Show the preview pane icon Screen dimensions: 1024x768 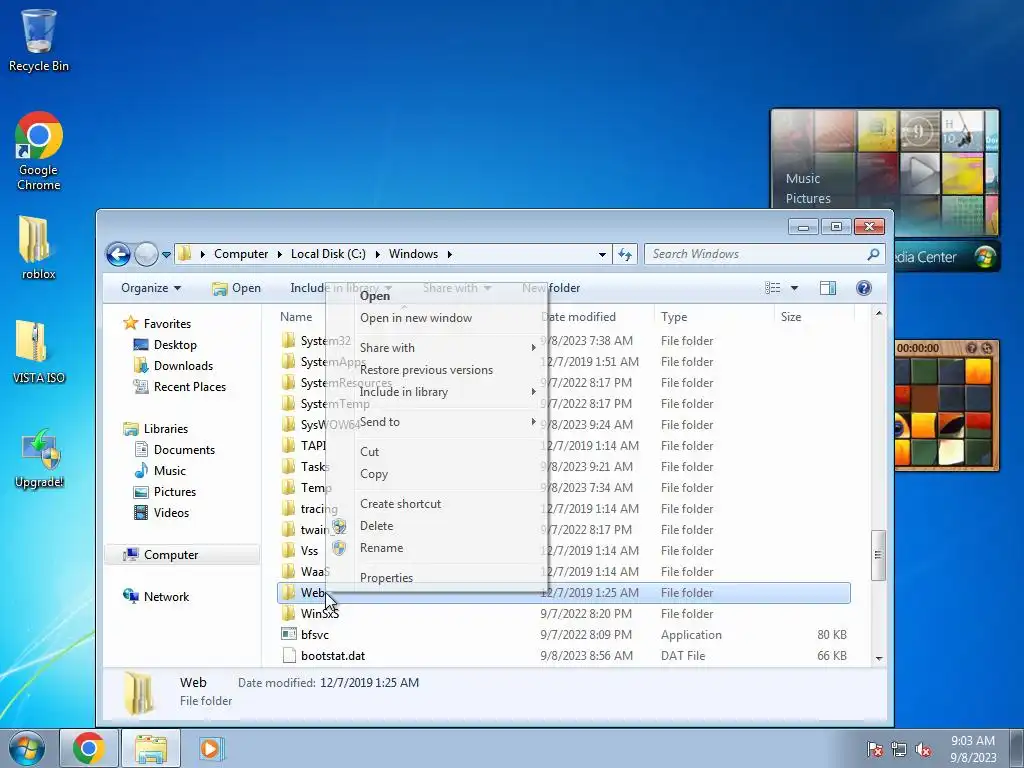pos(827,288)
